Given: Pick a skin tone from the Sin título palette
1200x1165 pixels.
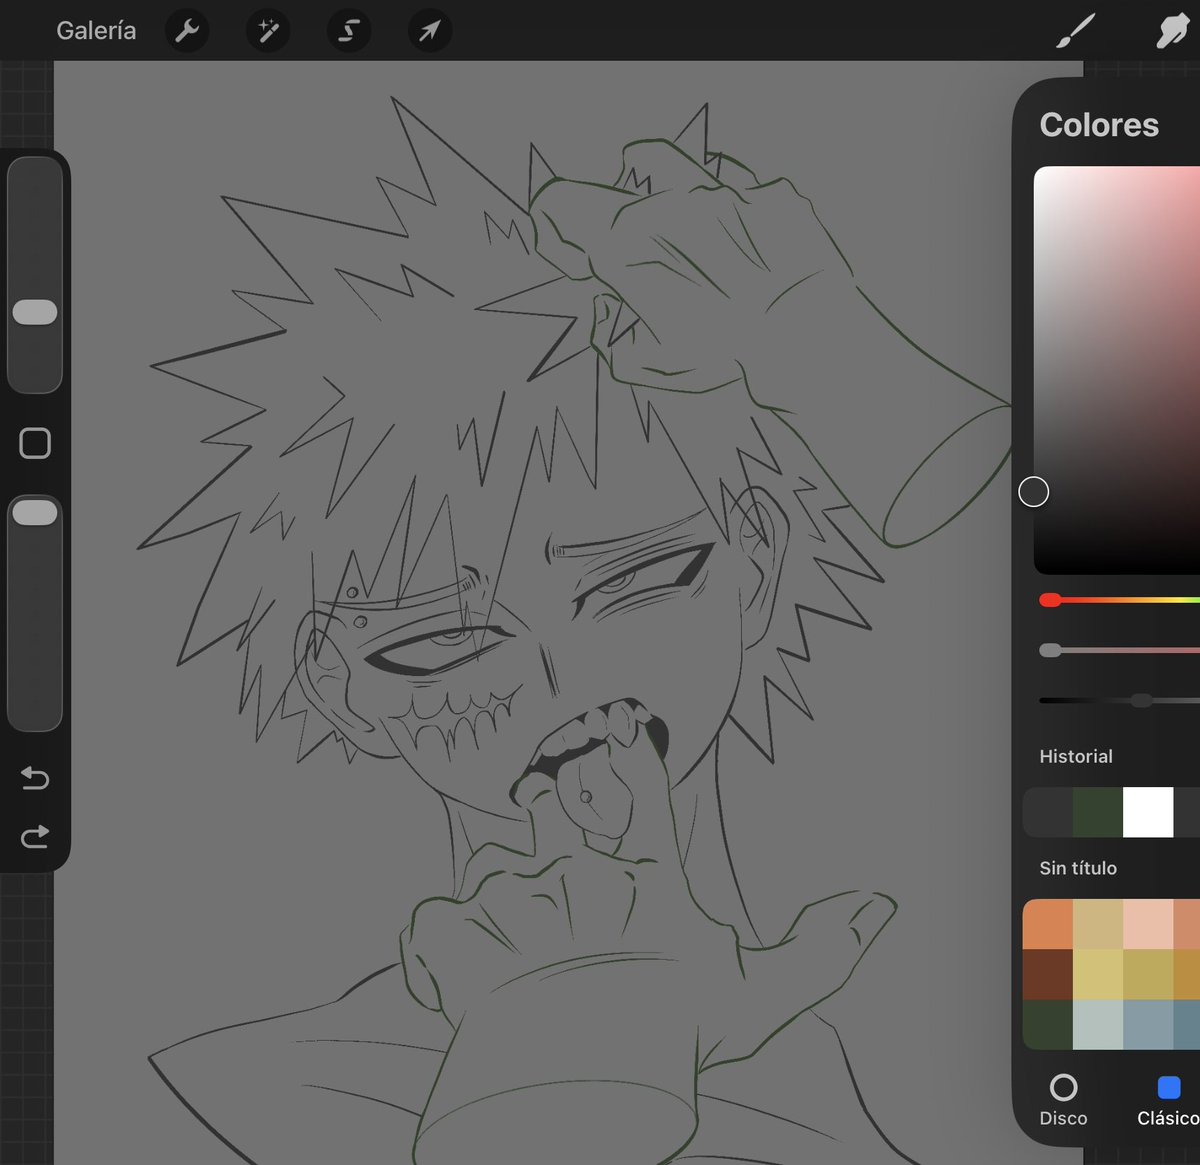Looking at the screenshot, I should pyautogui.click(x=1148, y=922).
